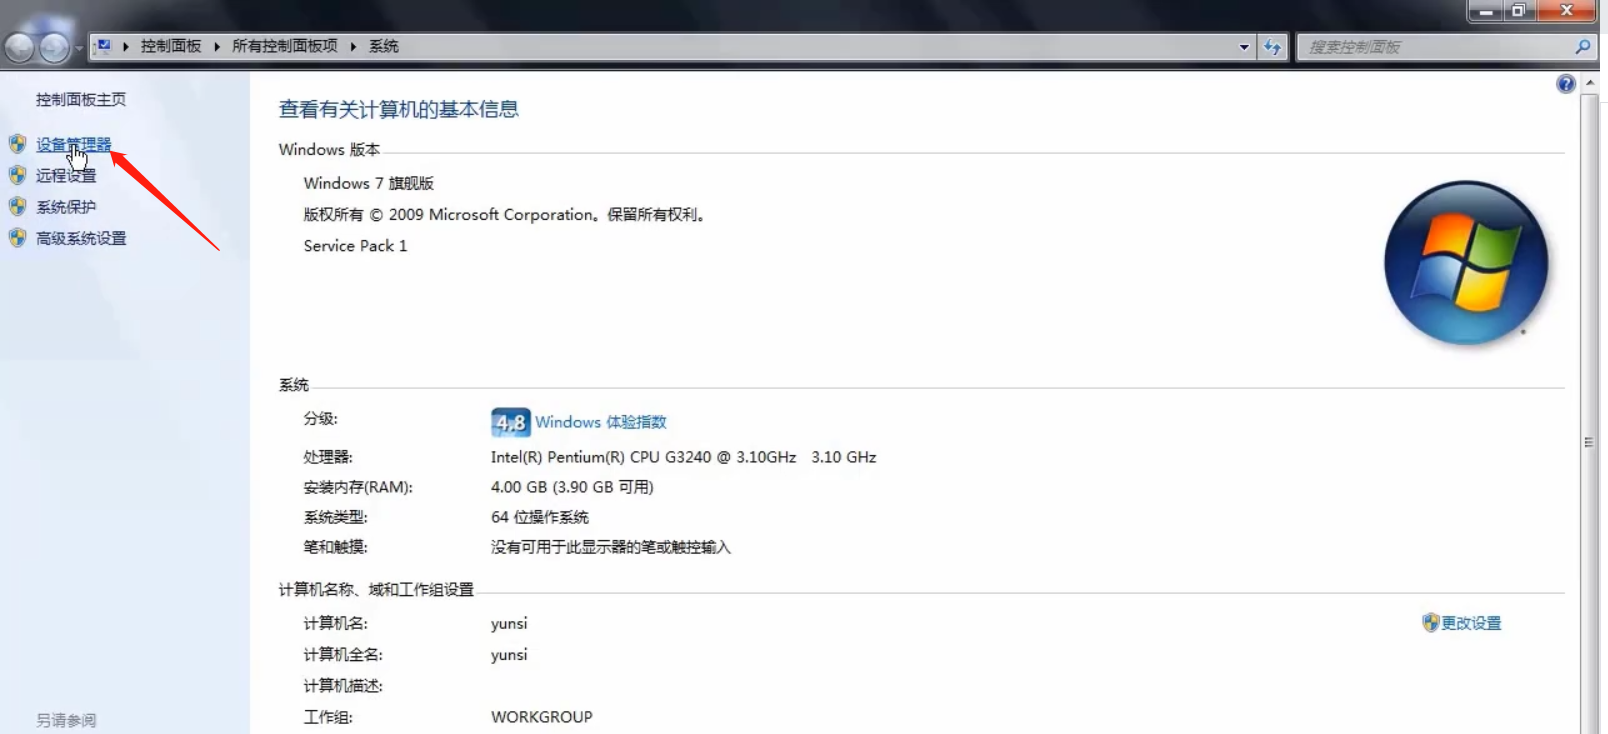Image resolution: width=1608 pixels, height=734 pixels.
Task: Open 远程设置 in the left pane
Action: 66,176
